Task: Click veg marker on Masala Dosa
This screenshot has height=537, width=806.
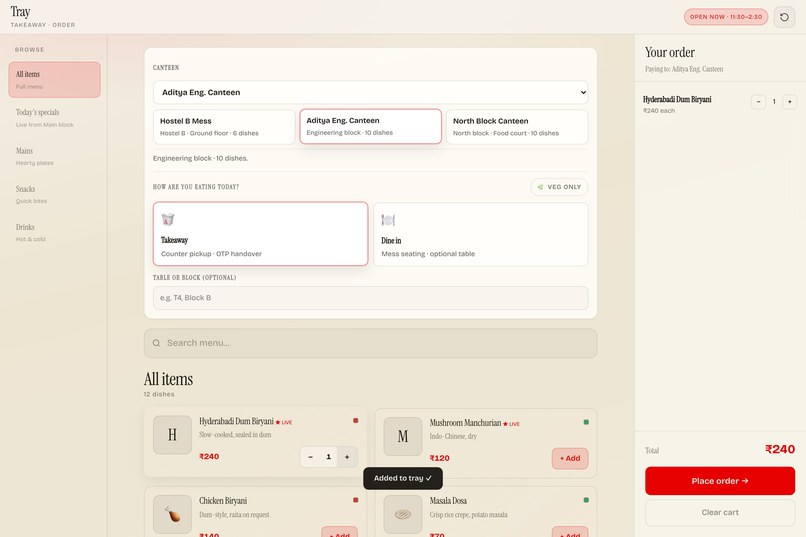Action: pyautogui.click(x=586, y=499)
